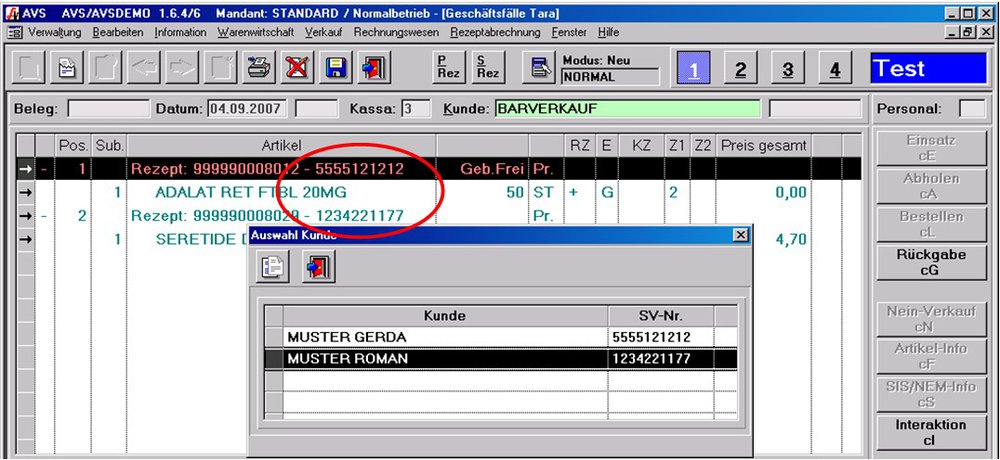
Task: Open the Verkauf menu
Action: [325, 33]
